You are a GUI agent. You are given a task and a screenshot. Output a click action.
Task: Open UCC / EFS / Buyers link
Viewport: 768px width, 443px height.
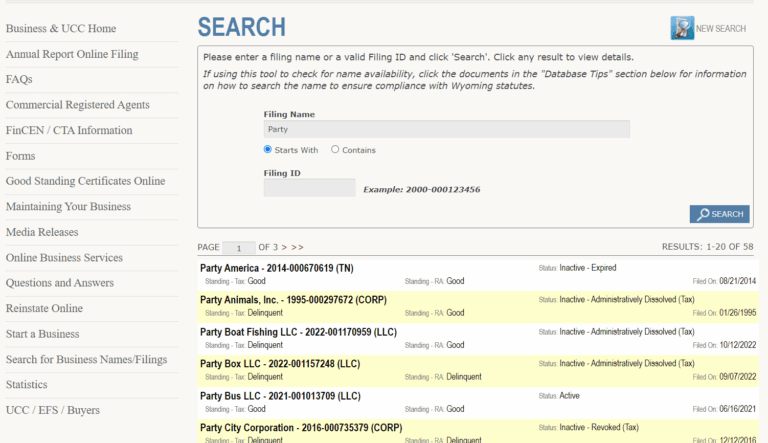[x=53, y=410]
